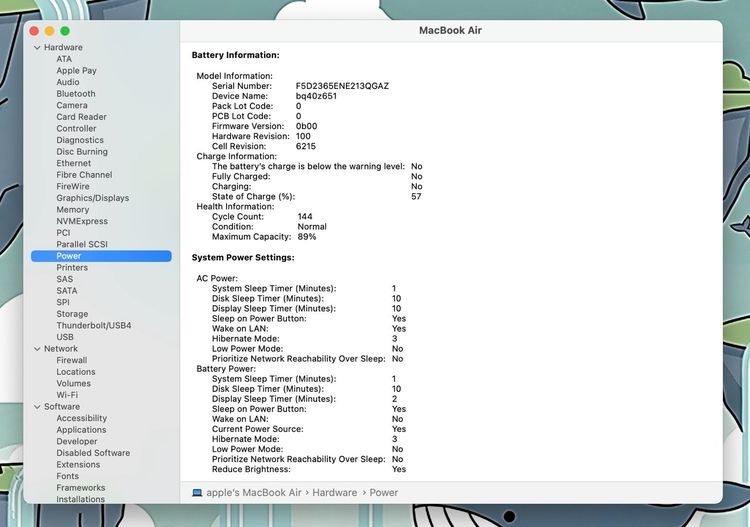Open Installations in the sidebar
The height and width of the screenshot is (527, 750).
80,499
